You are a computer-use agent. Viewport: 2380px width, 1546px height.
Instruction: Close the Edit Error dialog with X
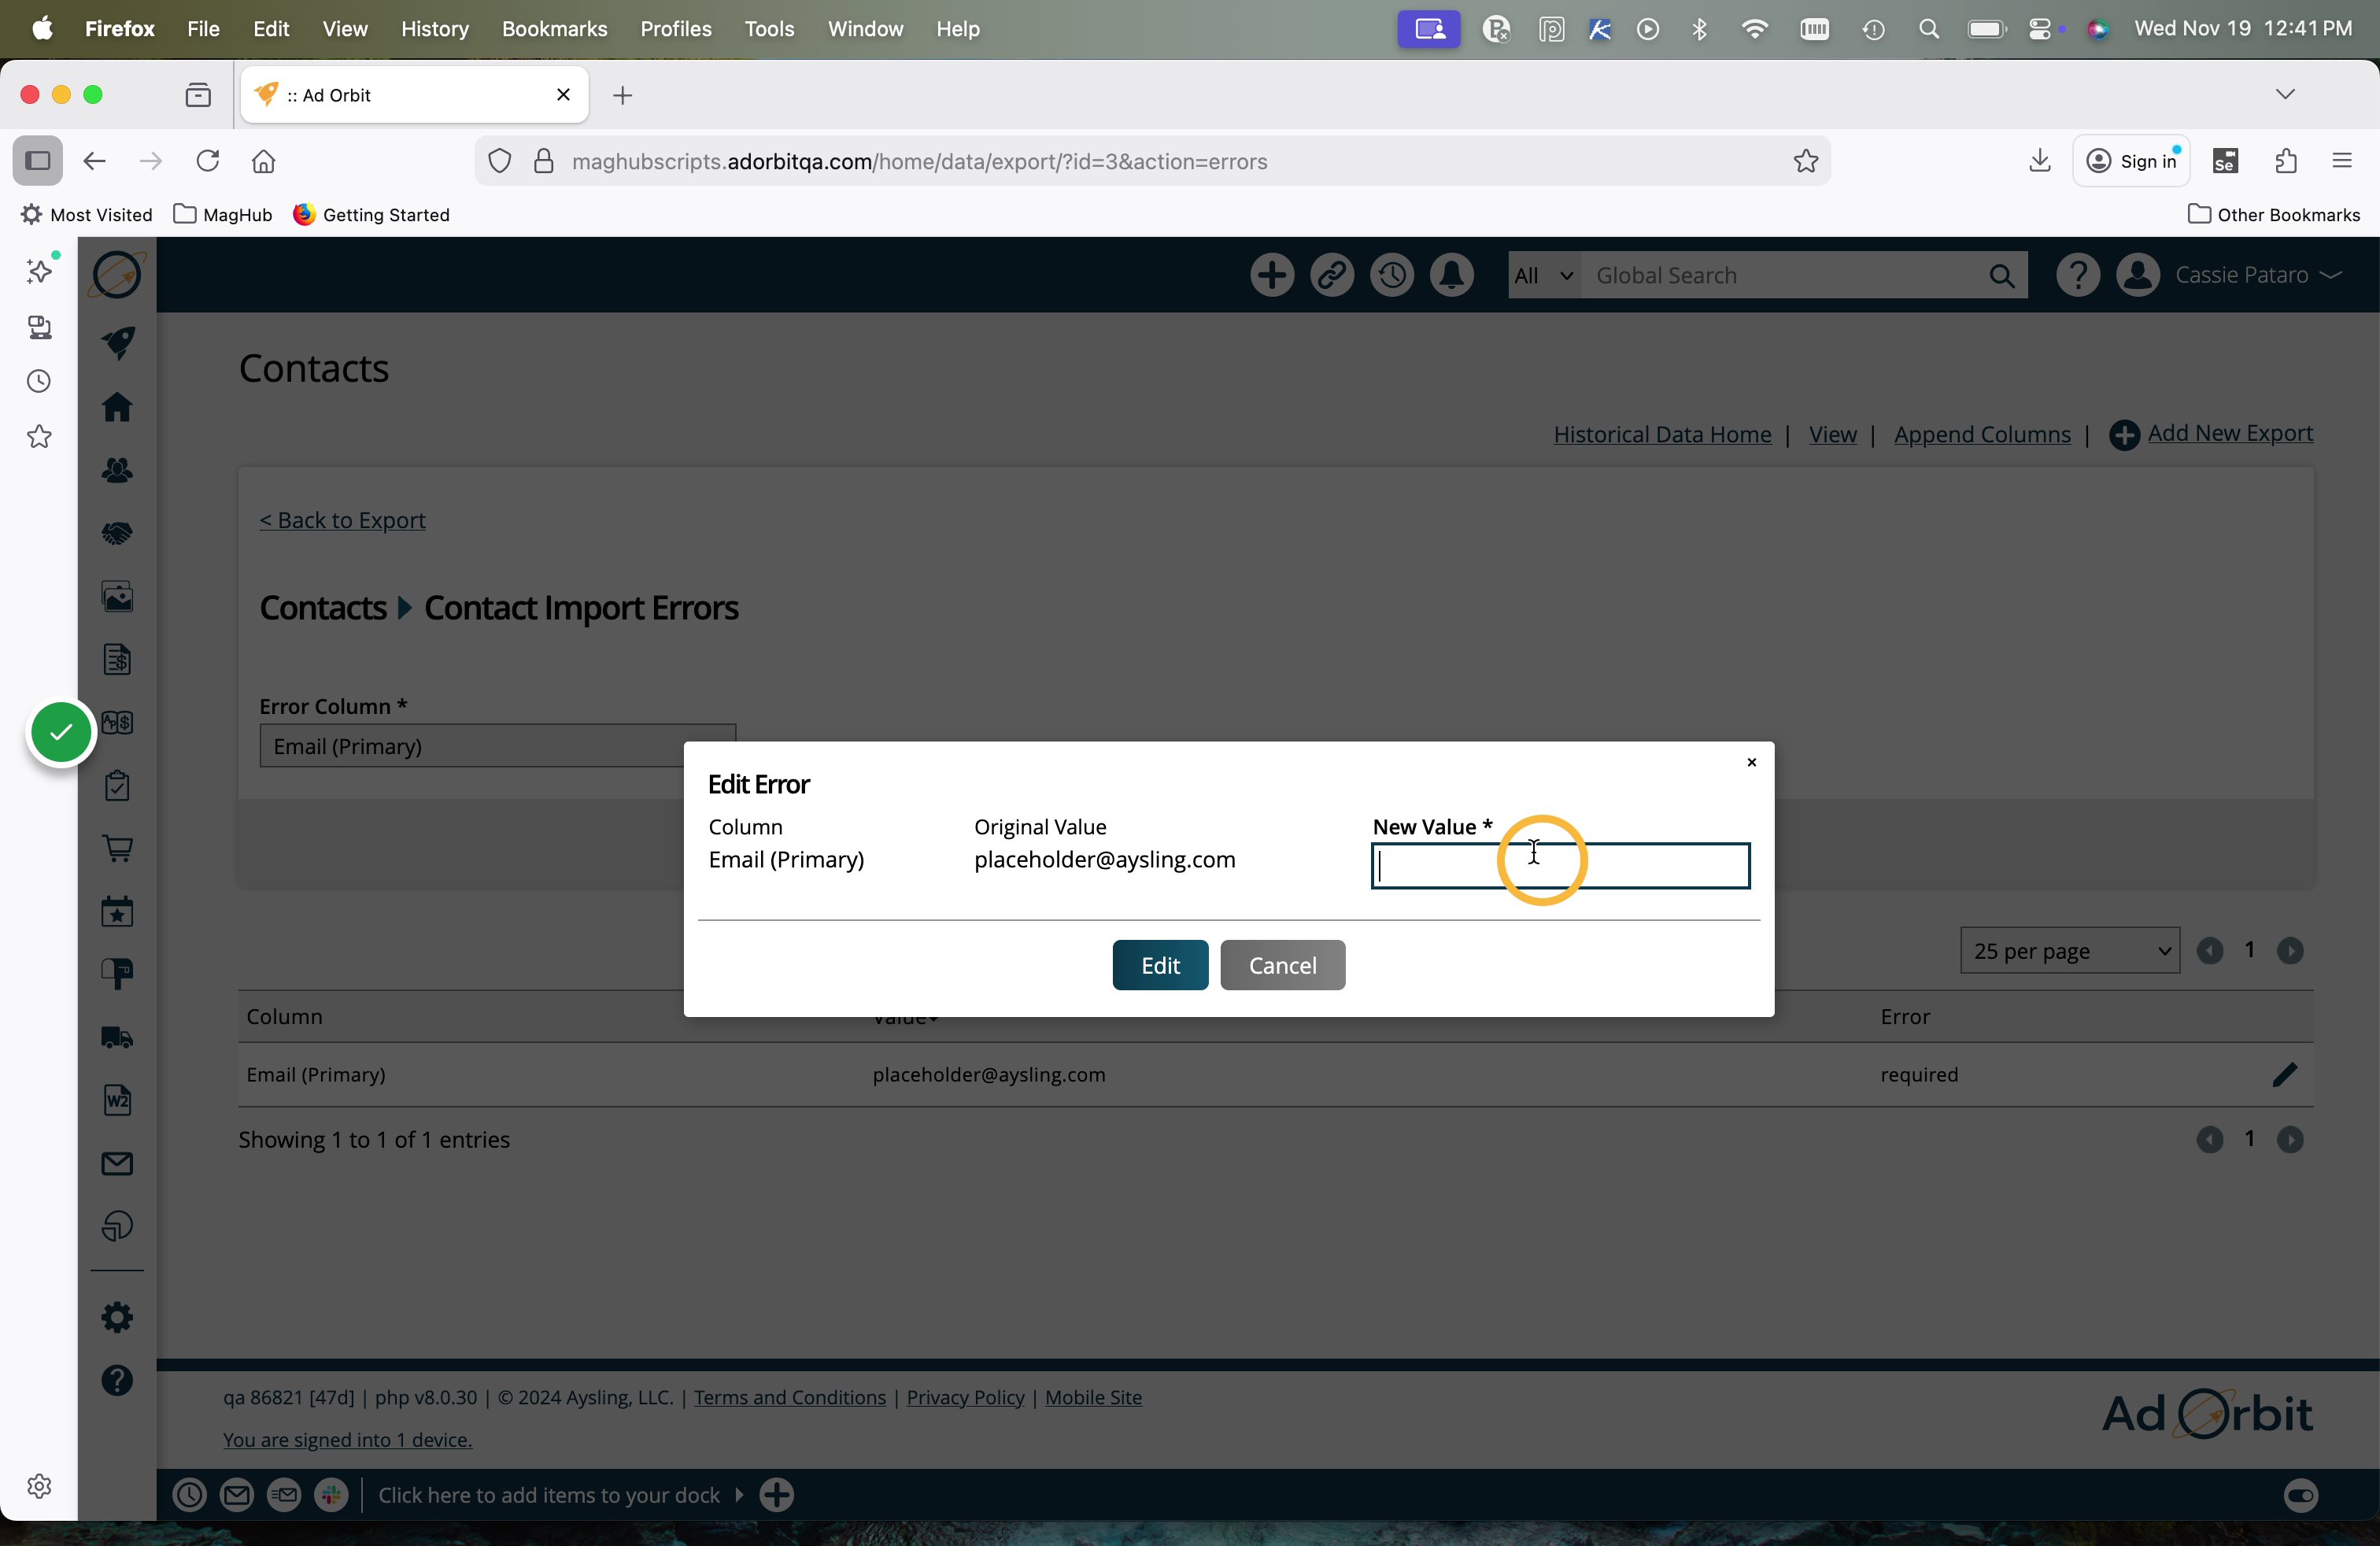(x=1751, y=762)
